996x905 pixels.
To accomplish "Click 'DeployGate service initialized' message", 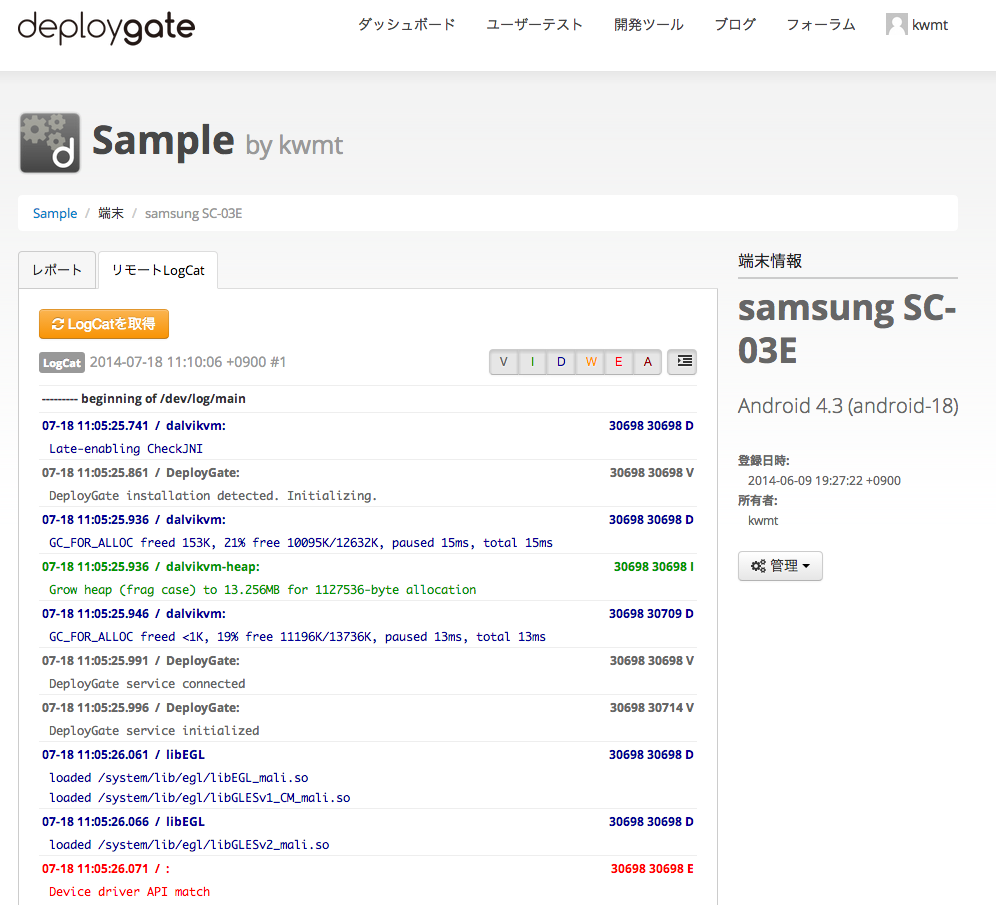I will tap(154, 730).
